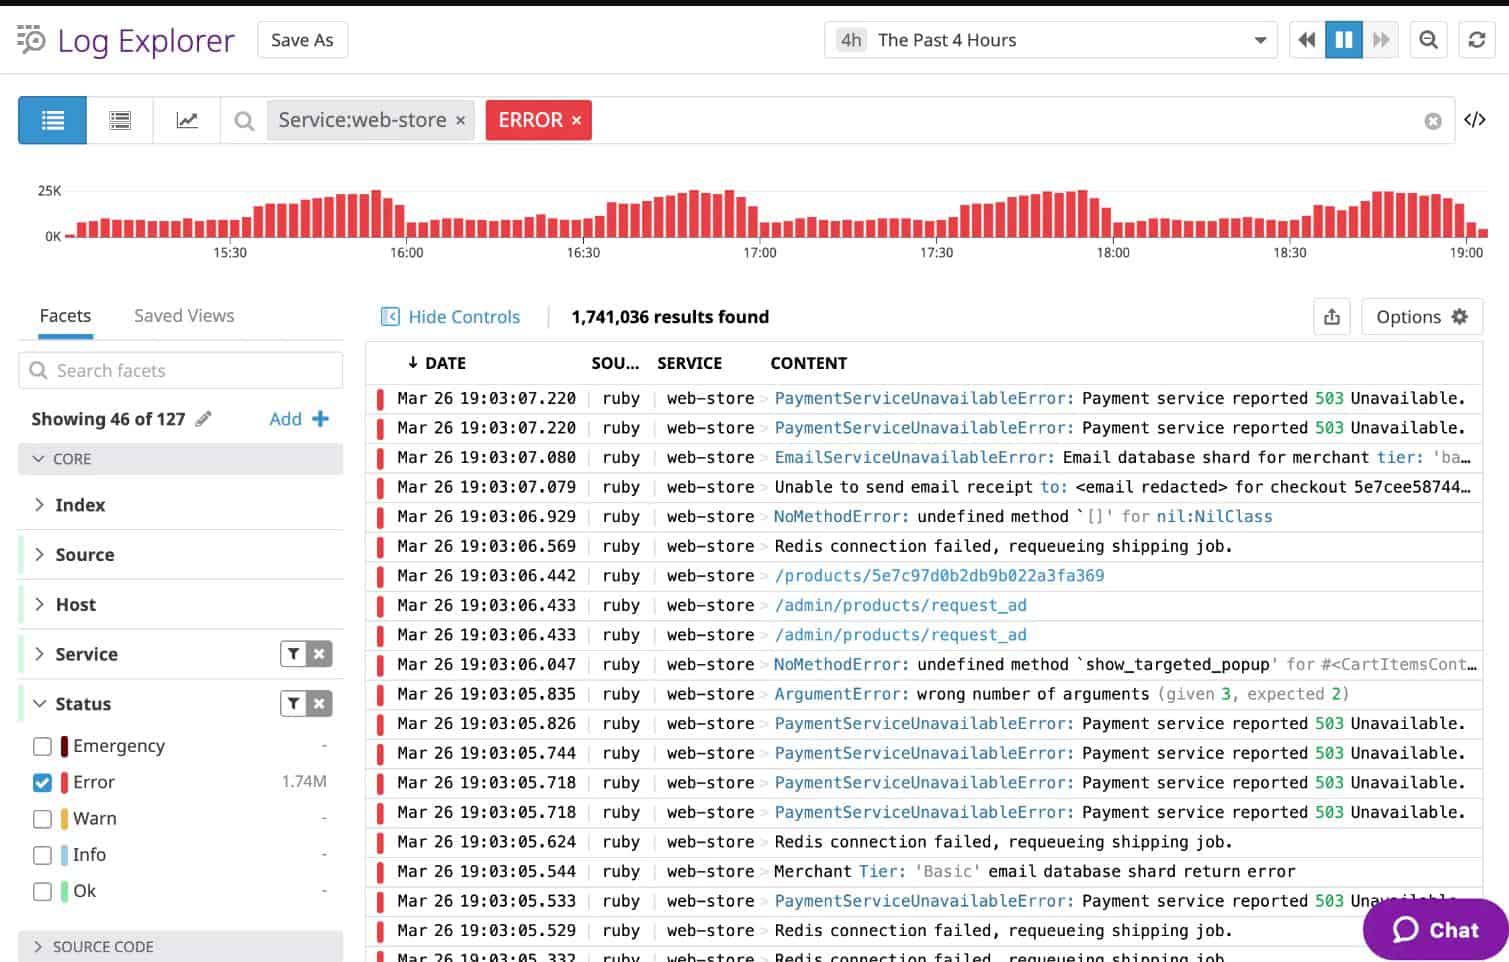
Task: Click the Save As button
Action: 302,40
